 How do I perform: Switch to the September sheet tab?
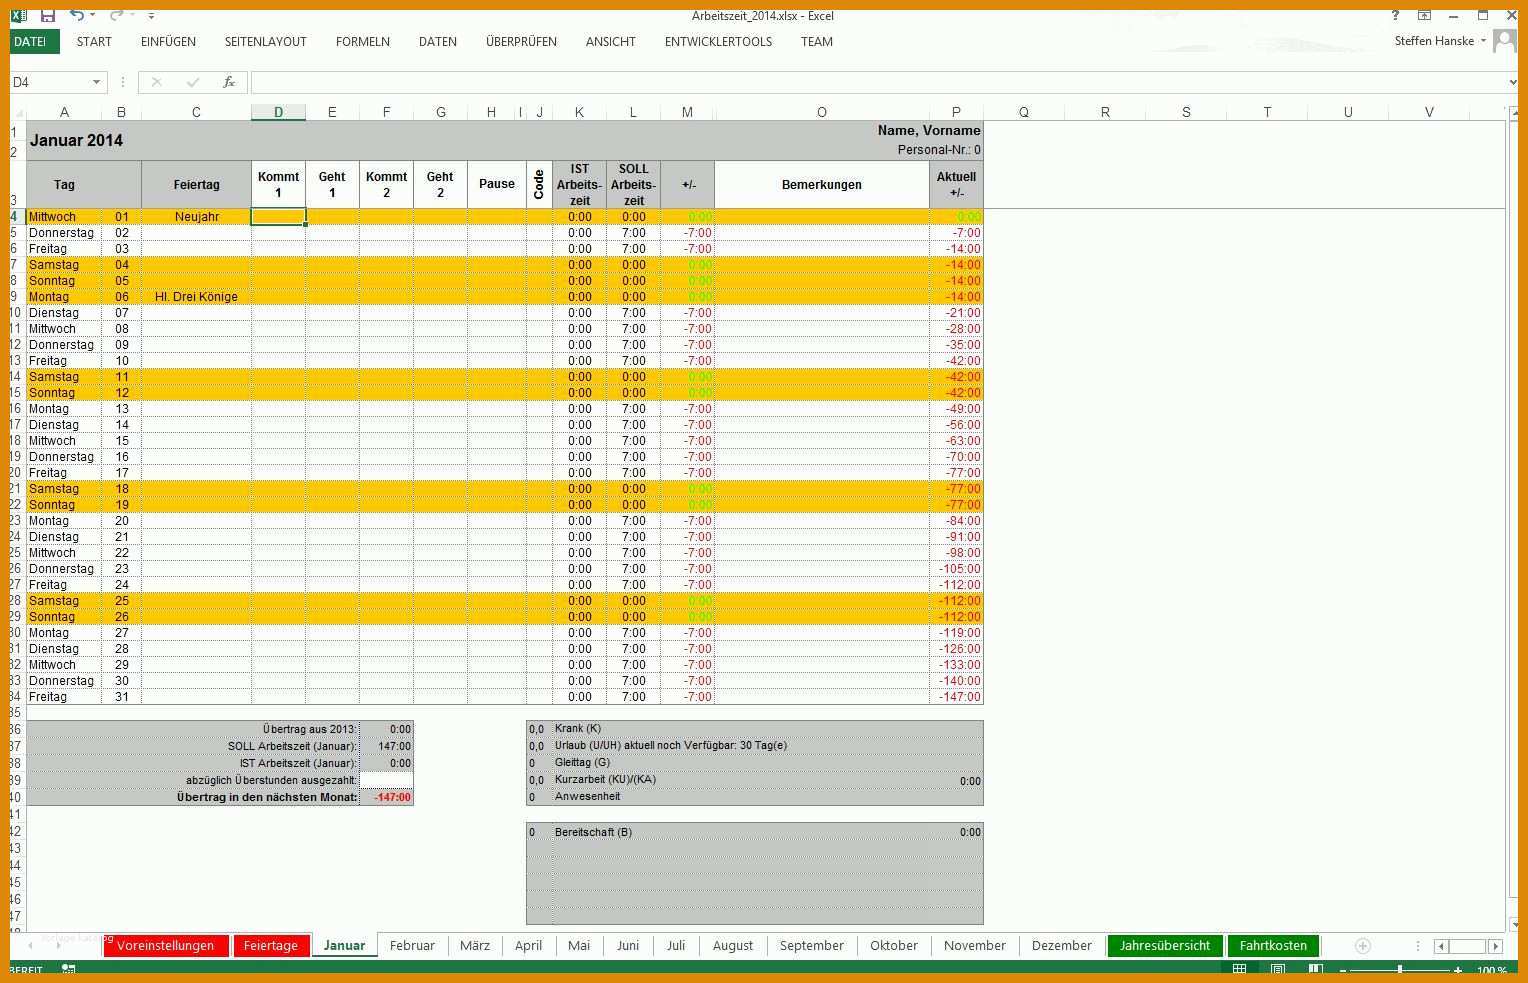pos(812,946)
